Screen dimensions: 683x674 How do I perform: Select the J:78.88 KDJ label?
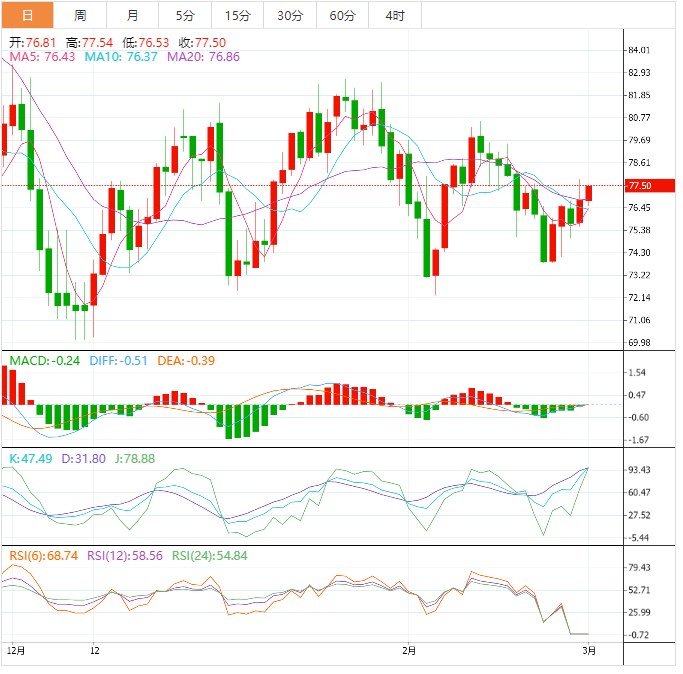133,458
